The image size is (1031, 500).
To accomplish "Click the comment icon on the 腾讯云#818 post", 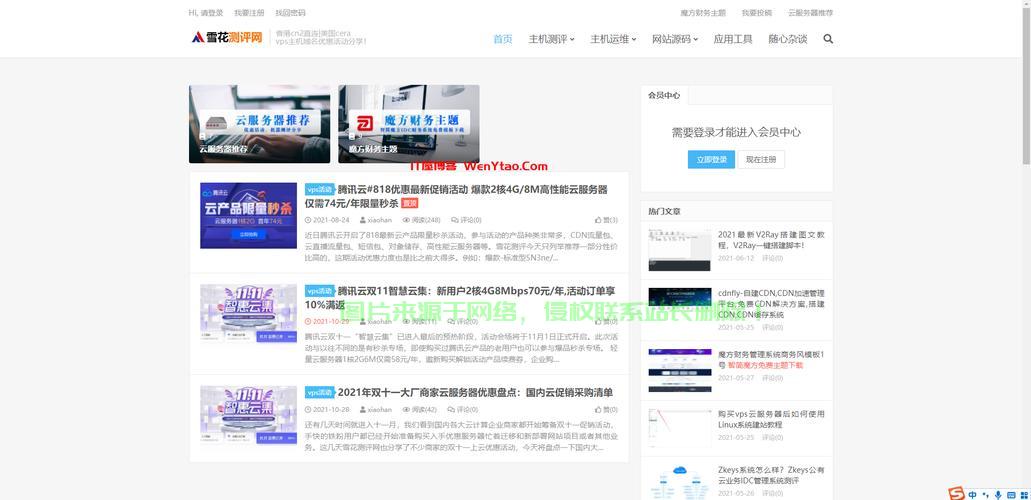I will pyautogui.click(x=455, y=220).
